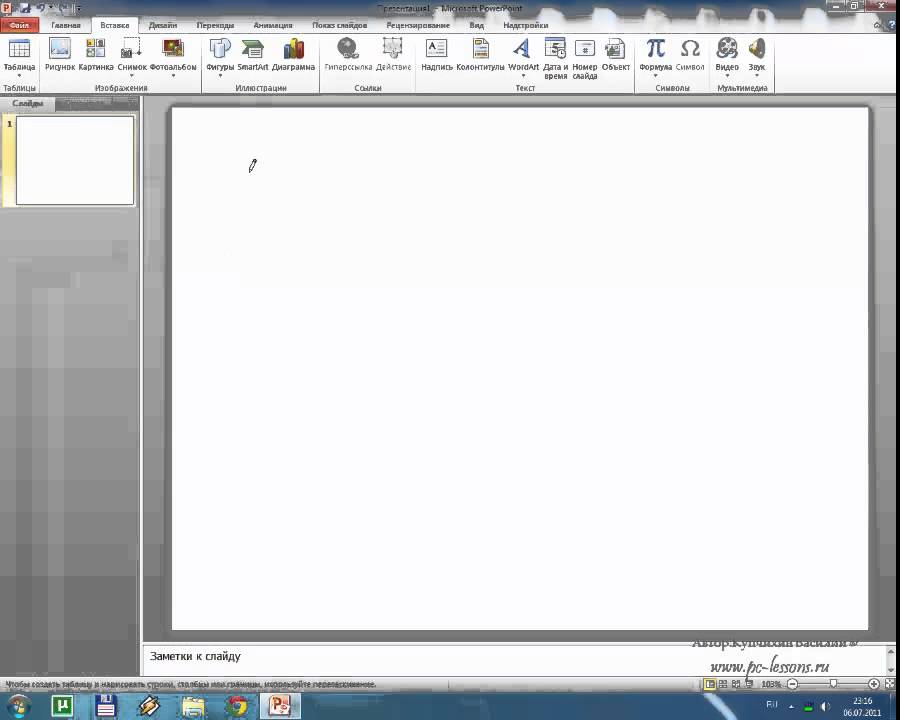This screenshot has width=900, height=720.
Task: Click the Действие action icon
Action: pos(393,48)
